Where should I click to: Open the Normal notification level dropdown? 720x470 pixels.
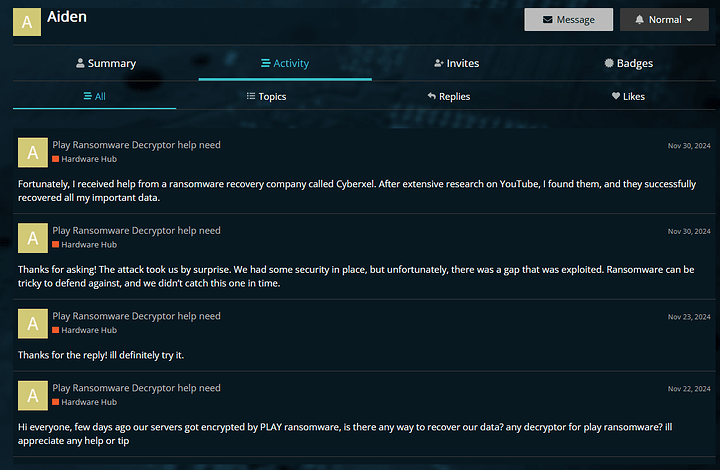(x=664, y=19)
